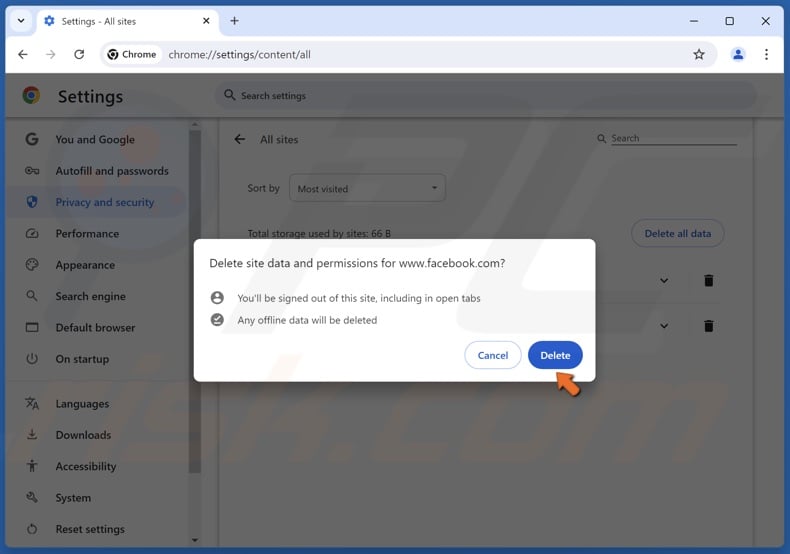Viewport: 790px width, 554px height.
Task: Click the Reset settings circular icon
Action: (x=32, y=529)
